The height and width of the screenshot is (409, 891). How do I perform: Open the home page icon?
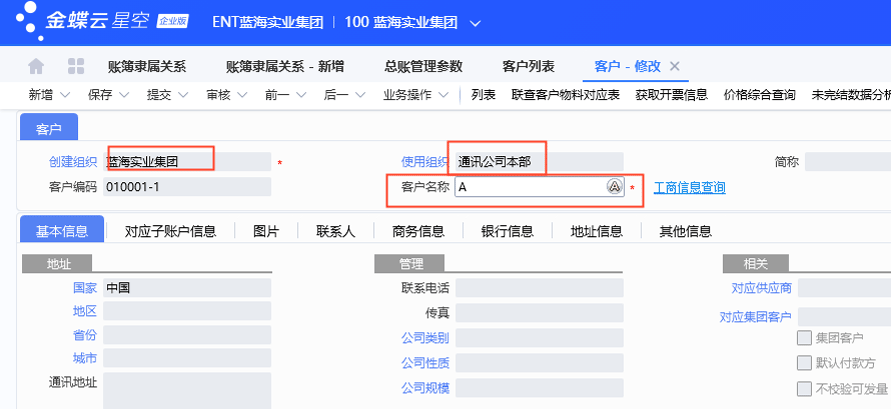tap(36, 66)
